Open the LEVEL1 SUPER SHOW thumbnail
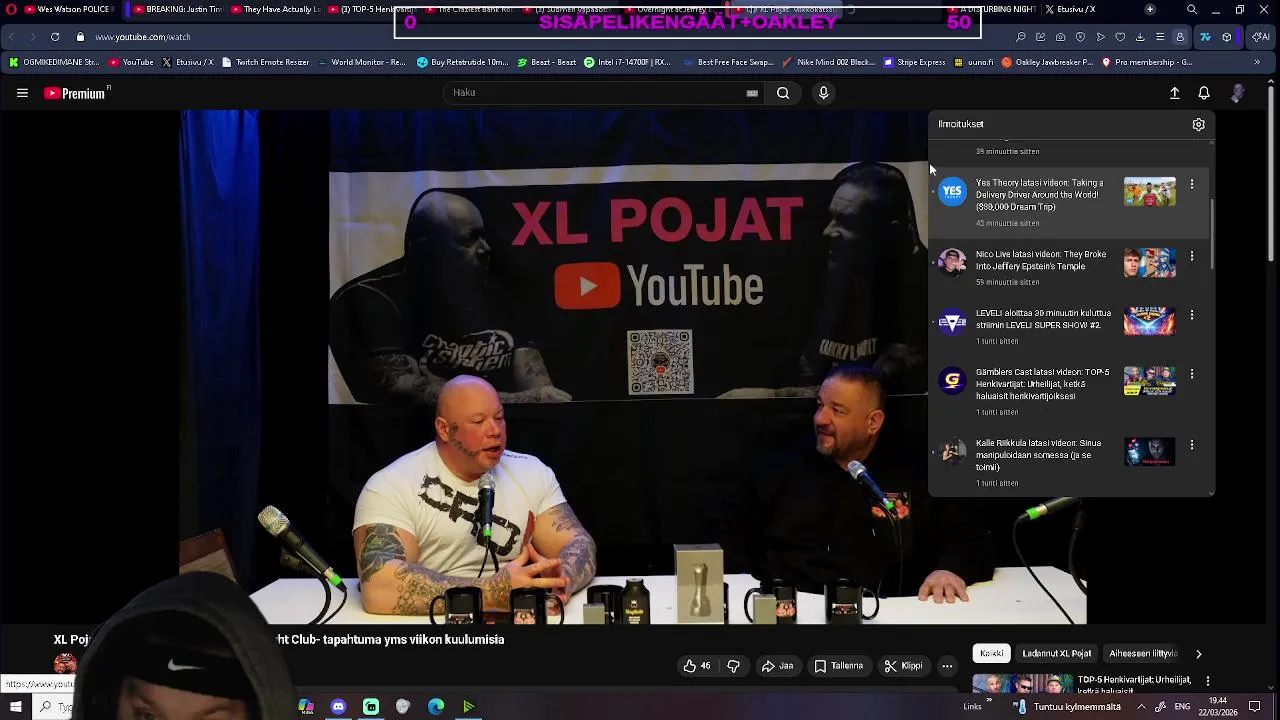The width and height of the screenshot is (1280, 720). pos(1149,321)
